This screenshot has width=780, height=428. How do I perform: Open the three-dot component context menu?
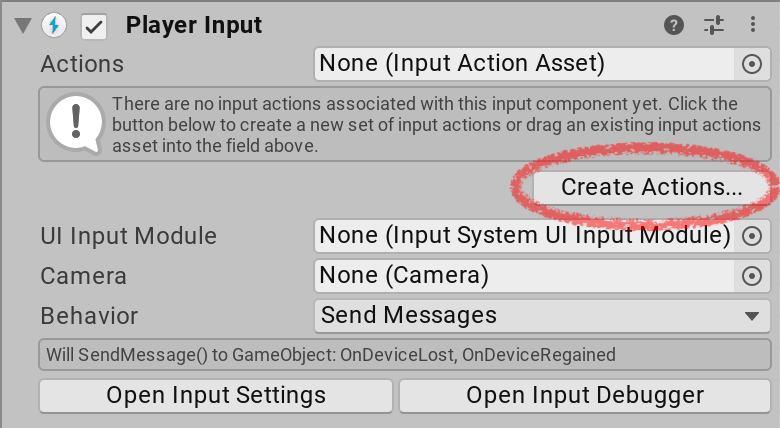point(752,24)
